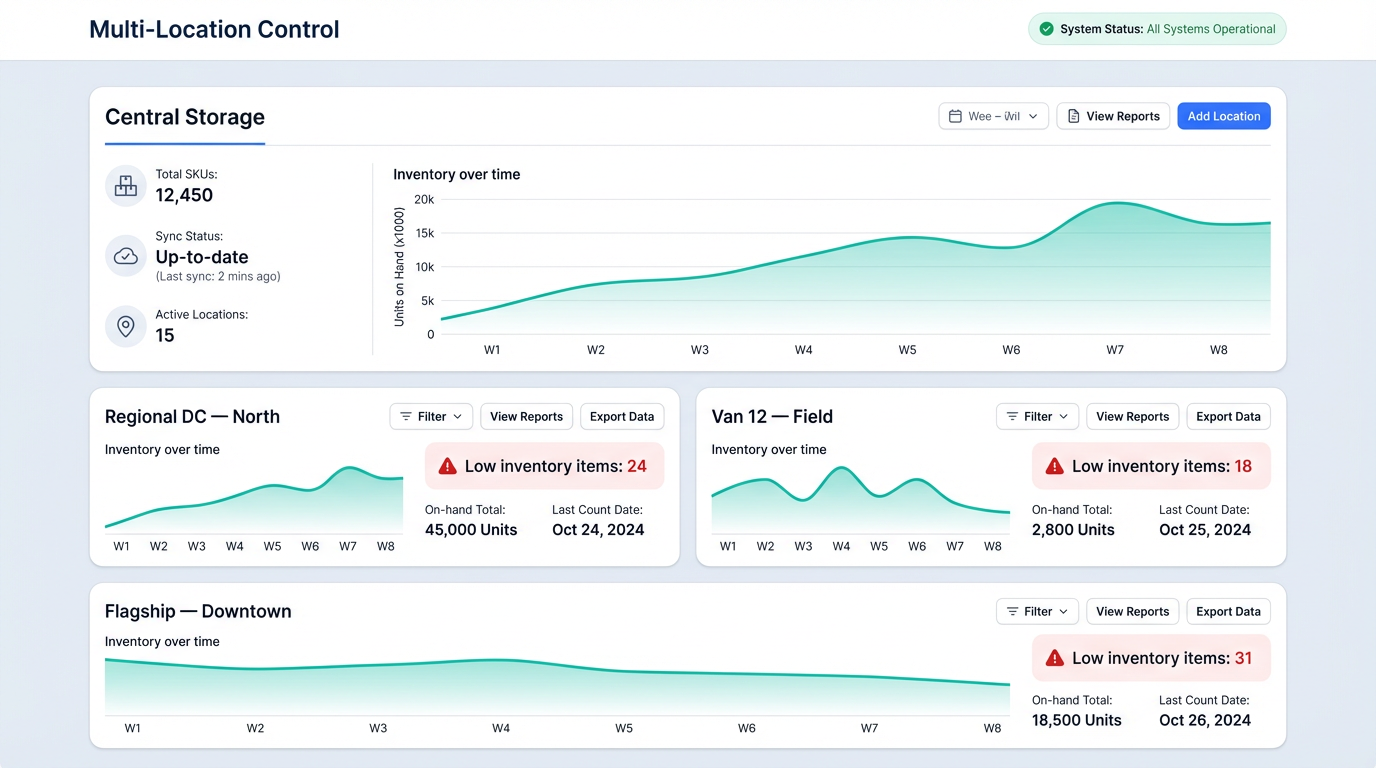Open the week range dropdown in Central Storage

point(993,116)
